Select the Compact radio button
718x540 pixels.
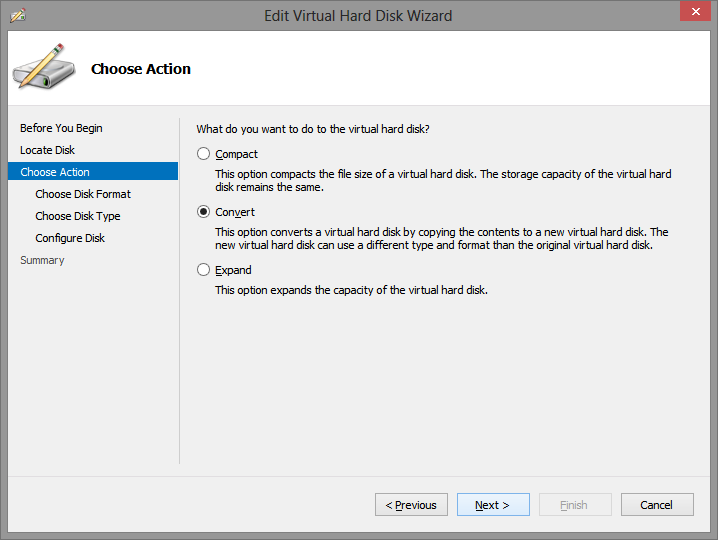[204, 154]
